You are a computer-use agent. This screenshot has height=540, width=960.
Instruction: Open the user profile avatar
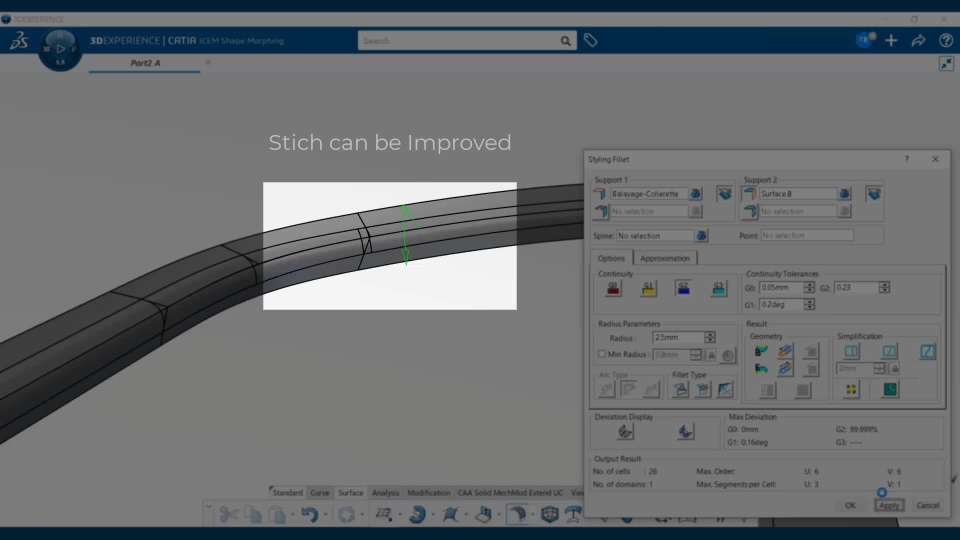[864, 40]
